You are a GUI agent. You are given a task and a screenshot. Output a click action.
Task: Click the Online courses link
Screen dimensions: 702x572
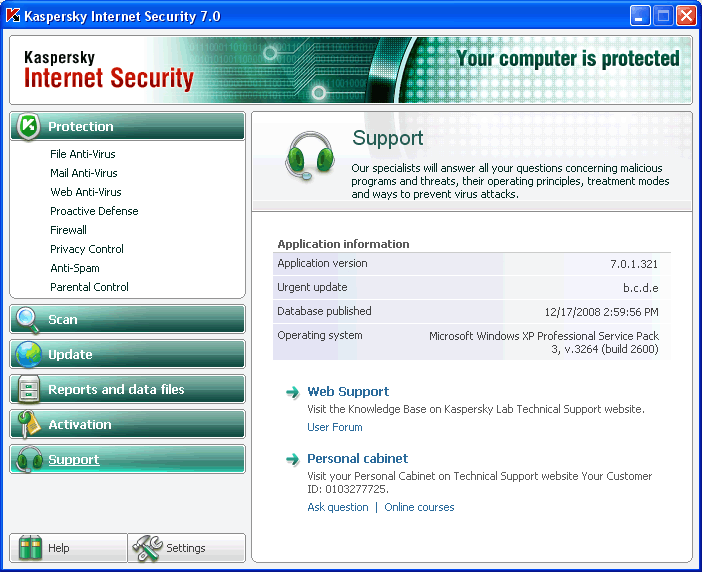[419, 508]
